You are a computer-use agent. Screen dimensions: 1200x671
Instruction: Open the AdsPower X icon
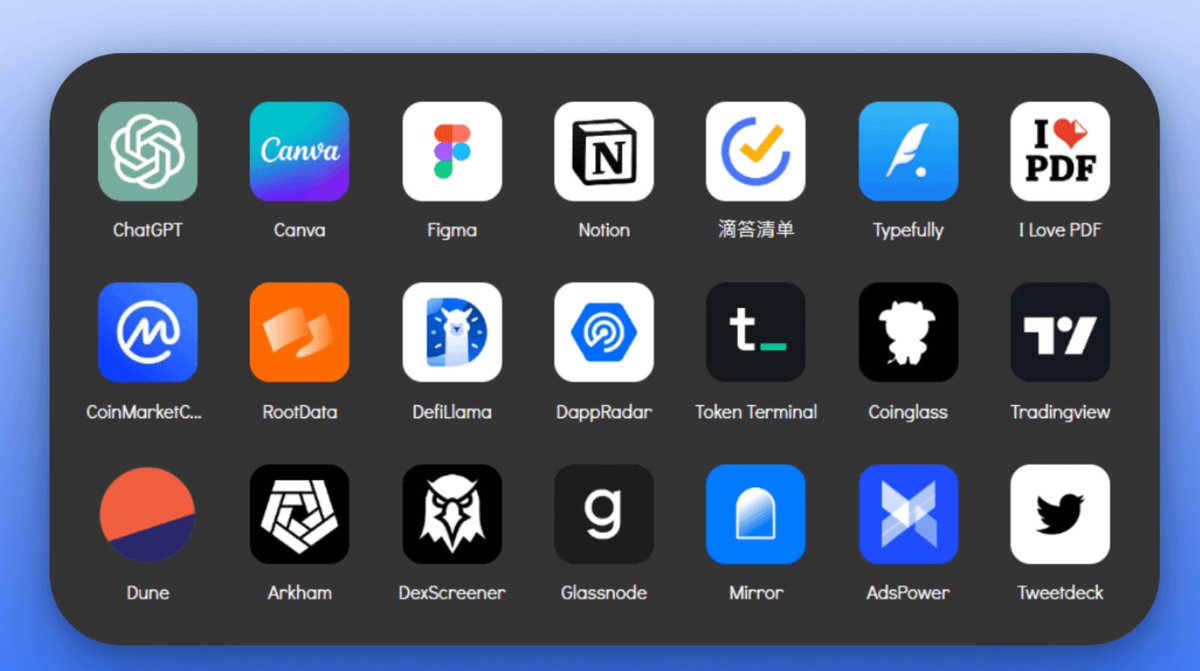pos(908,514)
